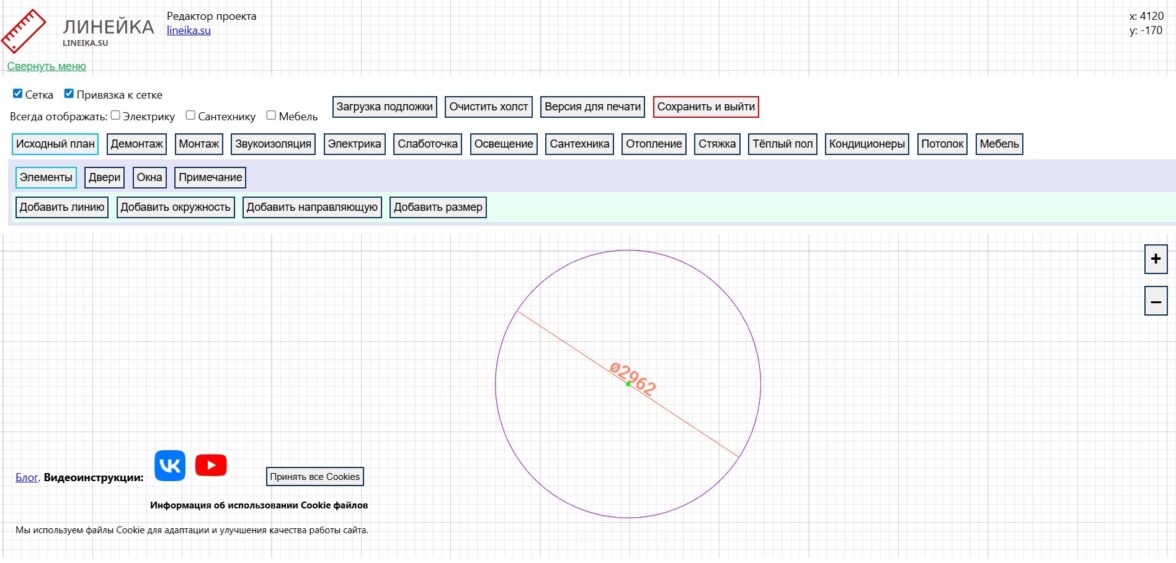The height and width of the screenshot is (563, 1176).
Task: Click Очистить холст button
Action: (489, 106)
